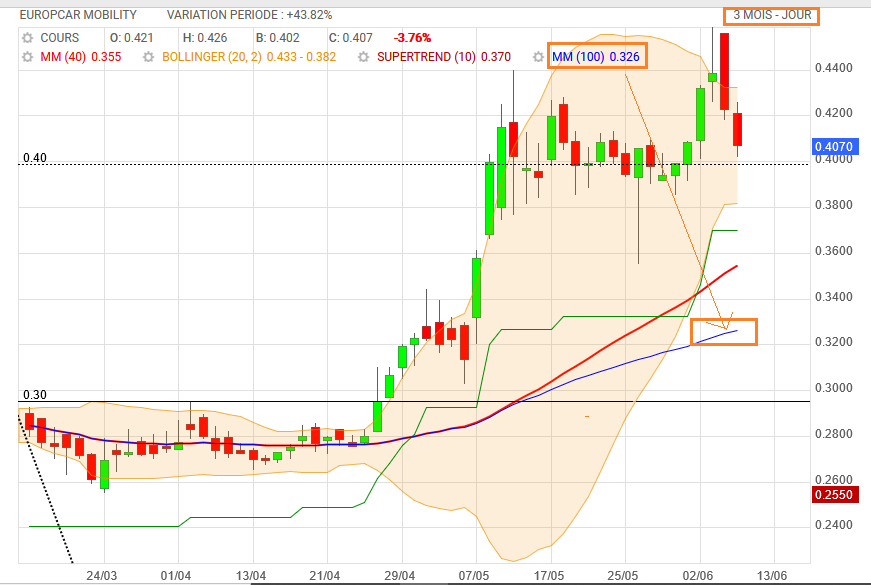Open settings gear next to COURS

(x=27, y=38)
